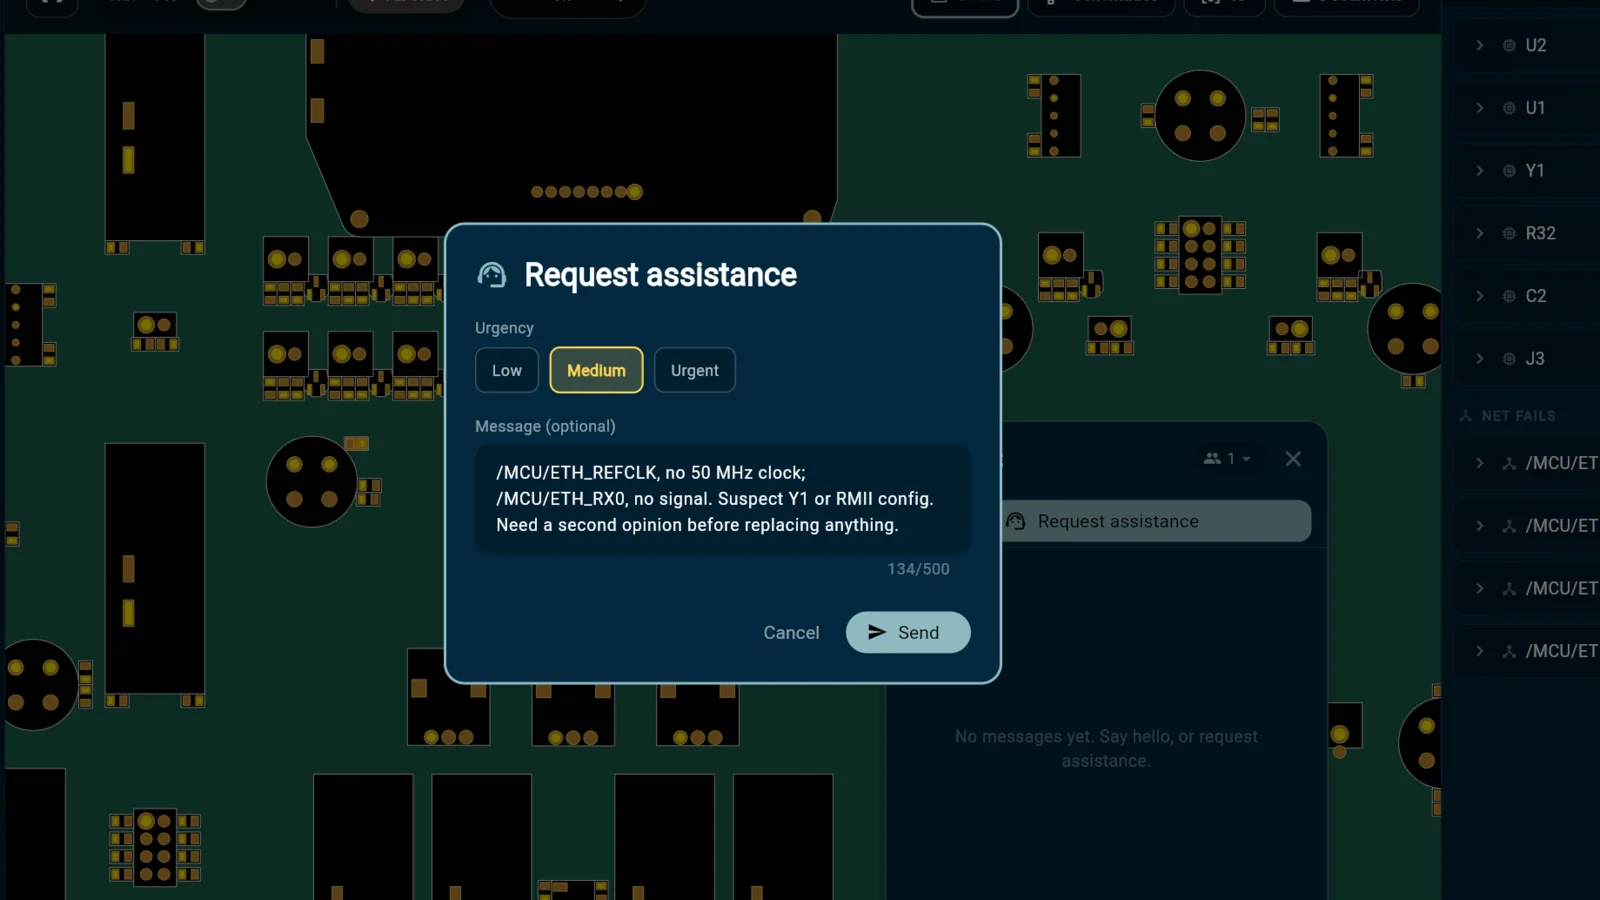Select Low urgency option
1600x900 pixels.
(x=507, y=370)
